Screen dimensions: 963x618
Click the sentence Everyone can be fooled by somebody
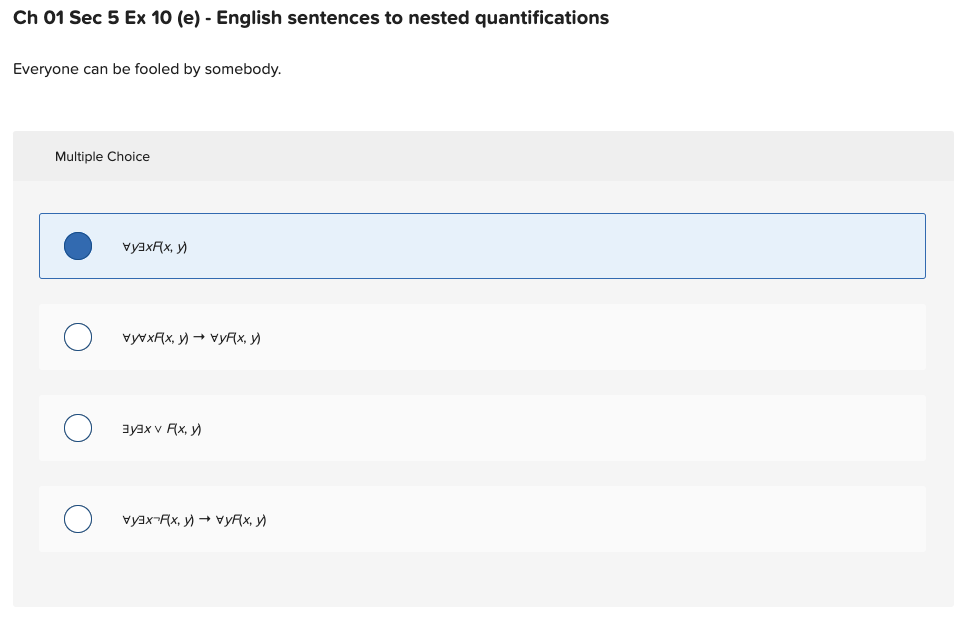146,69
